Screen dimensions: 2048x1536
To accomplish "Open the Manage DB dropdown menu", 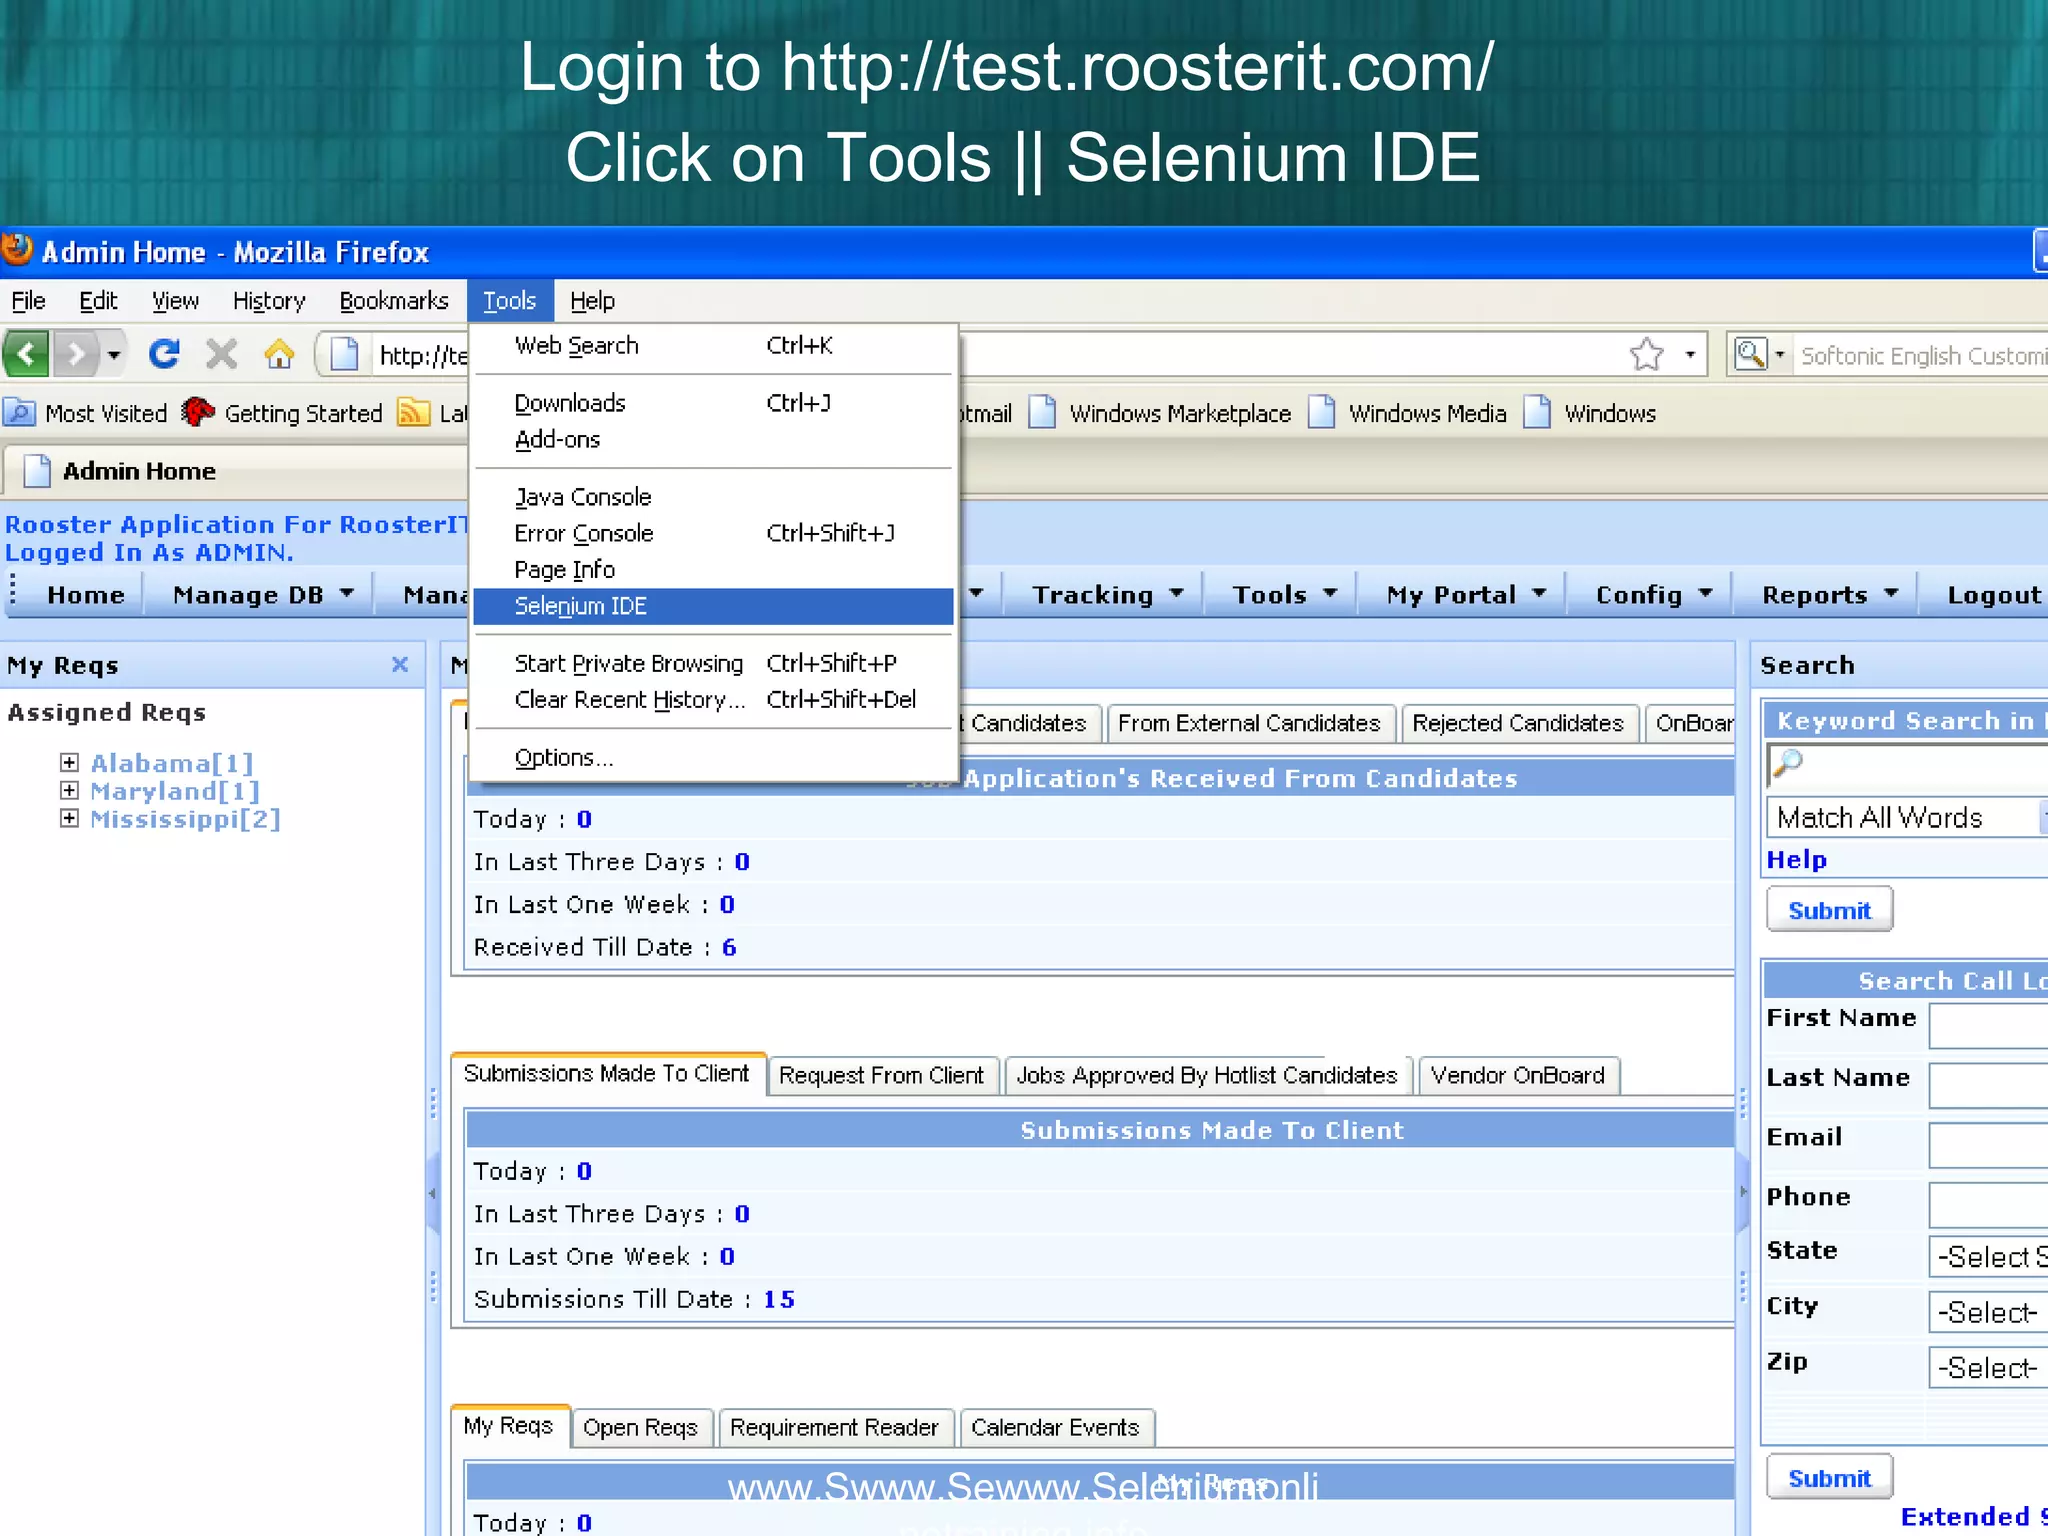I will [263, 595].
